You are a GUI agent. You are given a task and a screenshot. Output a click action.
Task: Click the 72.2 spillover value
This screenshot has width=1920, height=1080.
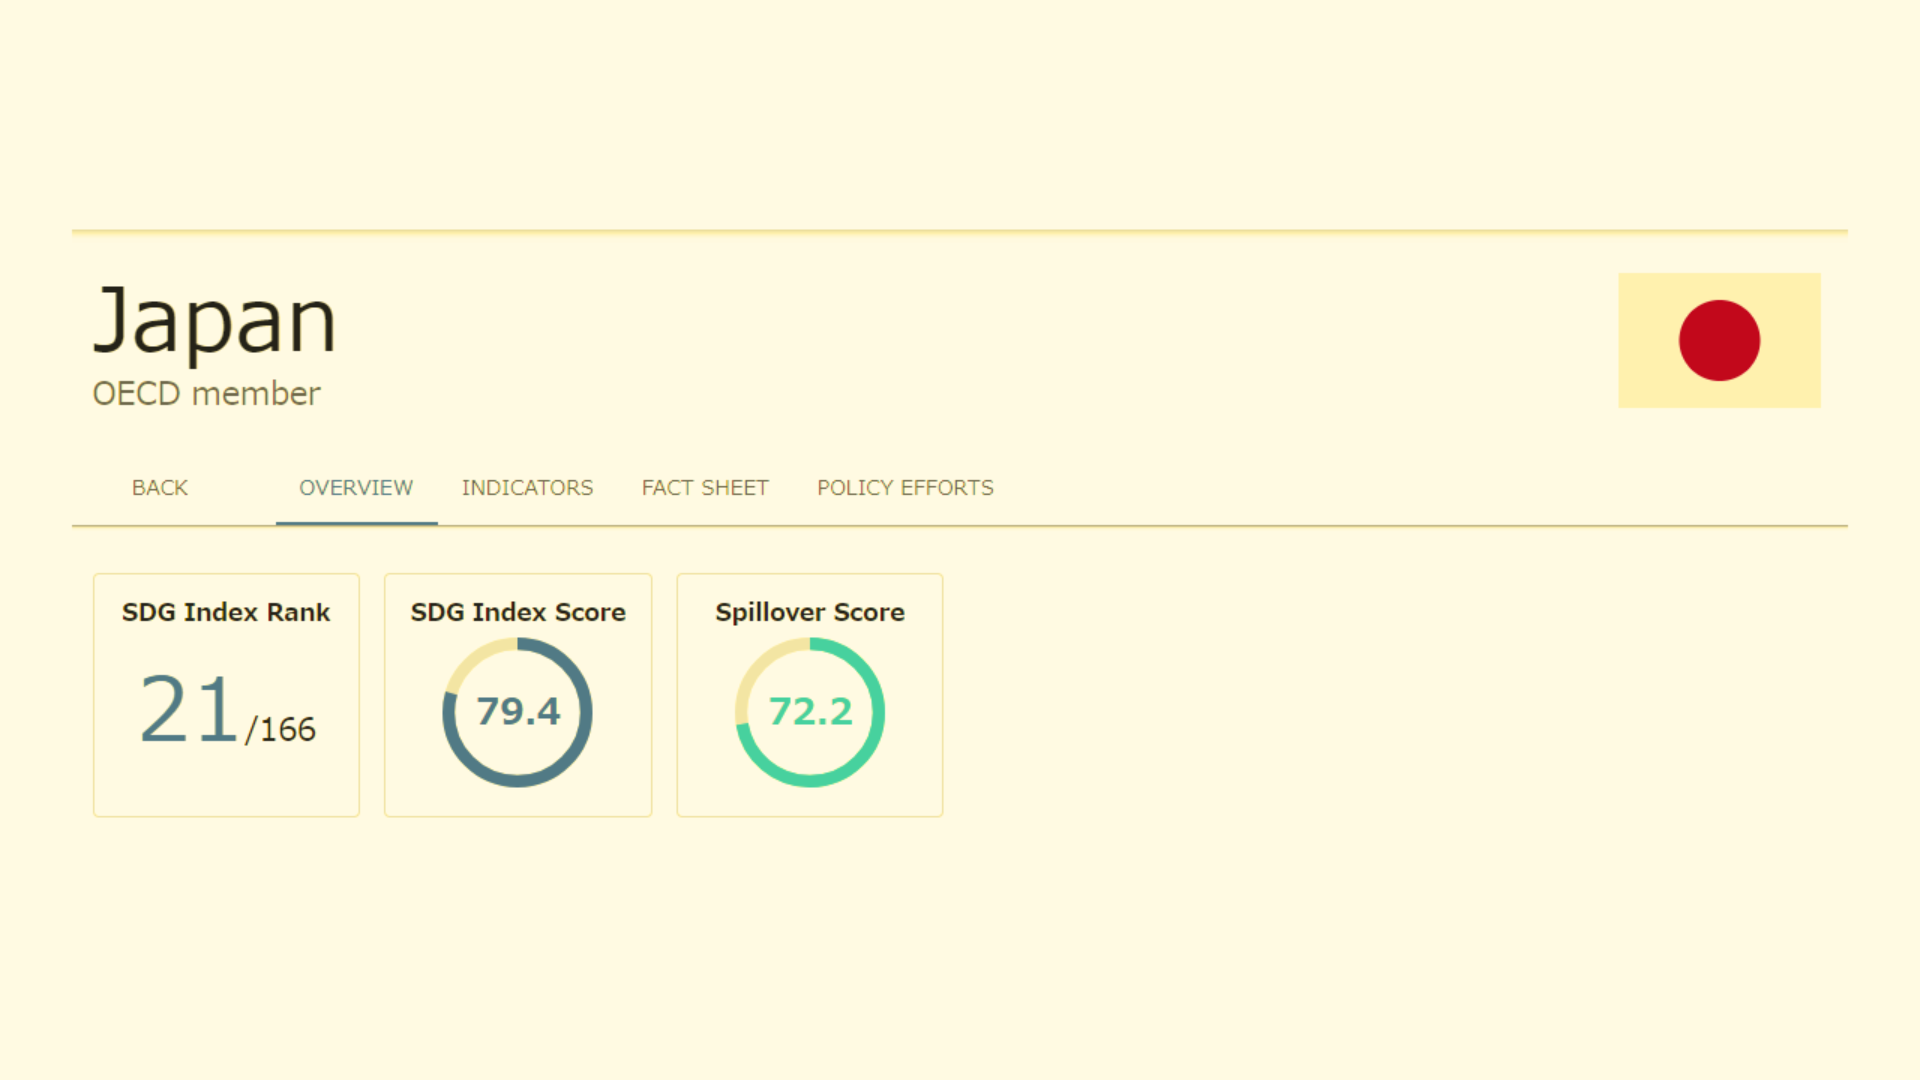810,712
